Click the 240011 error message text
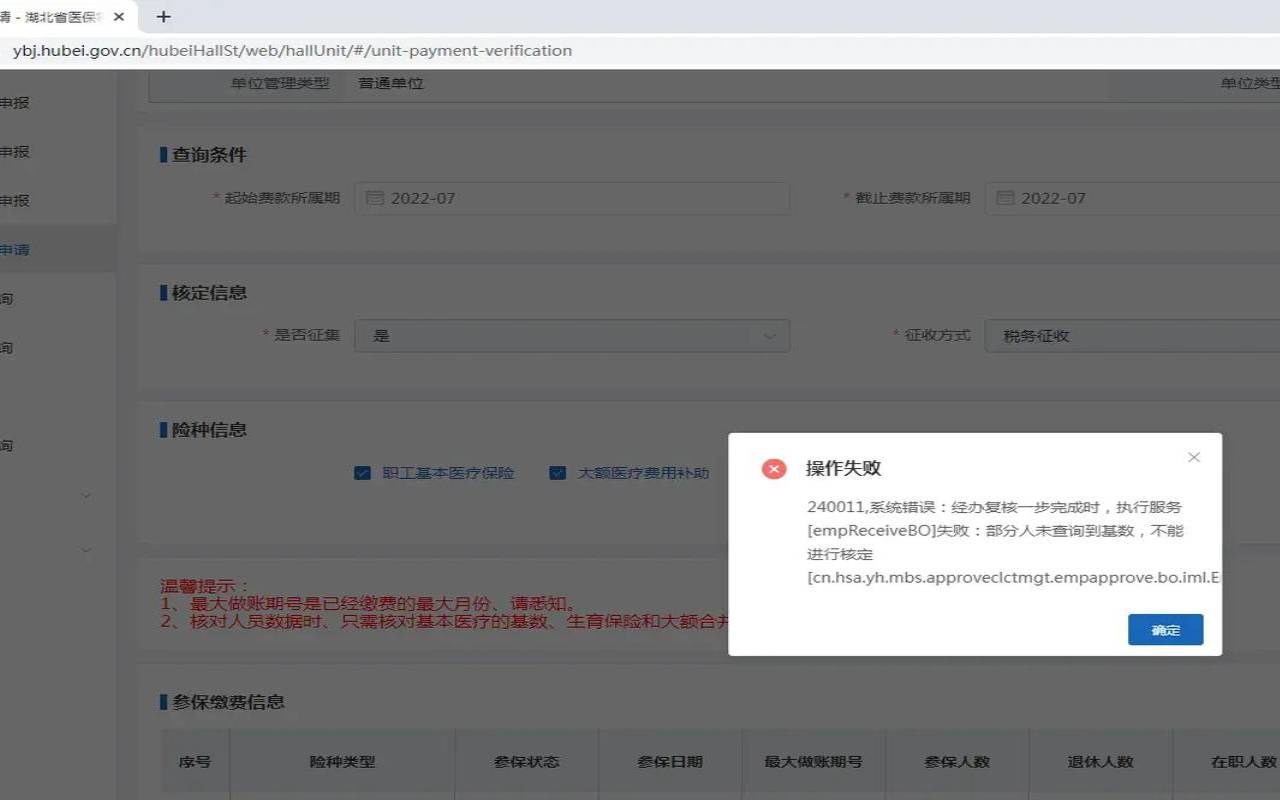This screenshot has width=1280, height=800. (1014, 542)
